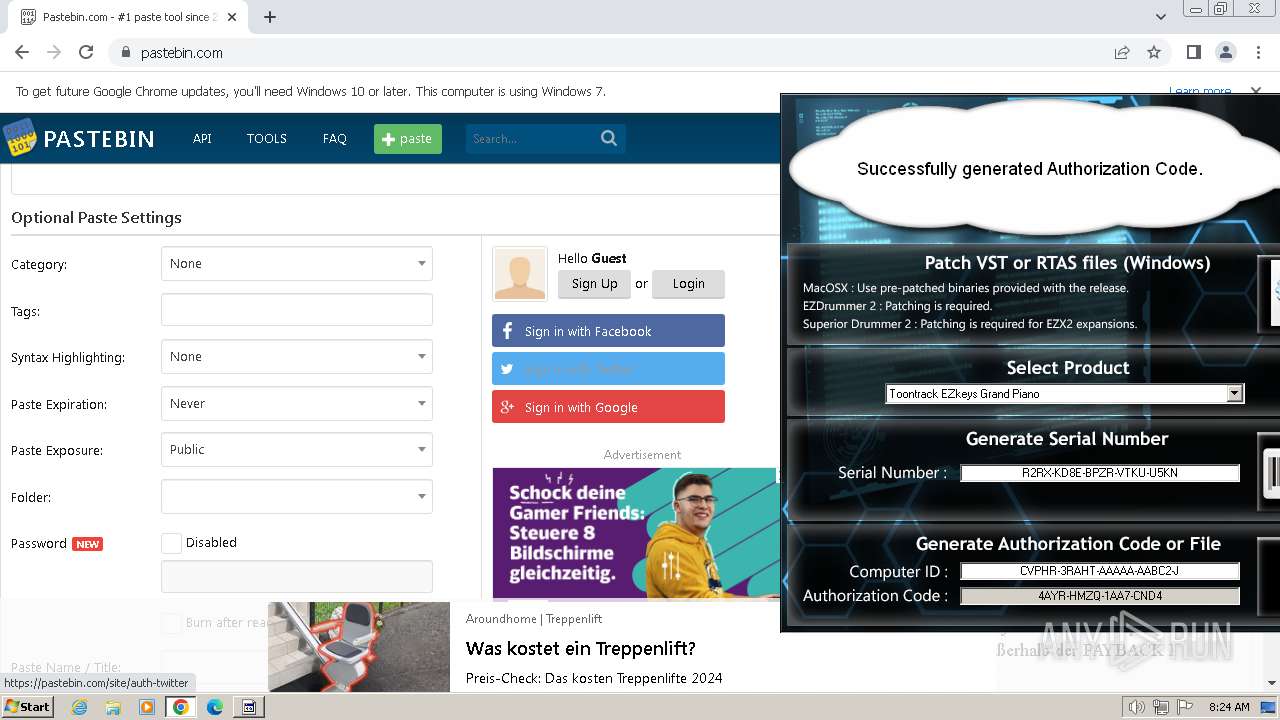Click the guest avatar image

[x=520, y=274]
